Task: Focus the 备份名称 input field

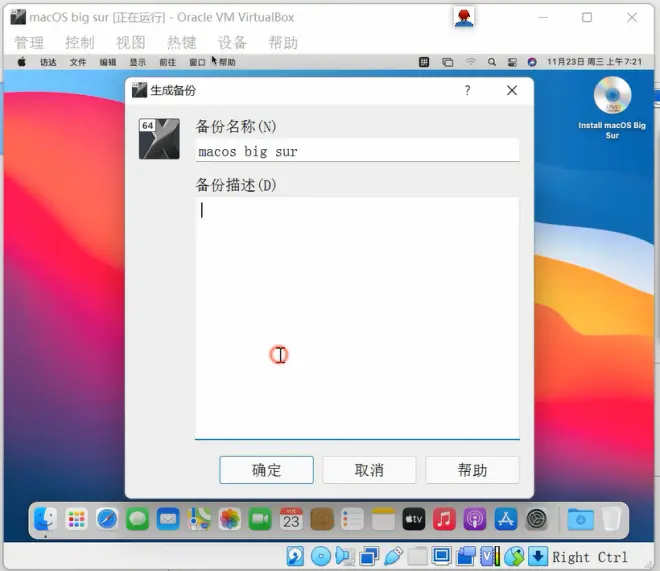Action: (x=357, y=151)
